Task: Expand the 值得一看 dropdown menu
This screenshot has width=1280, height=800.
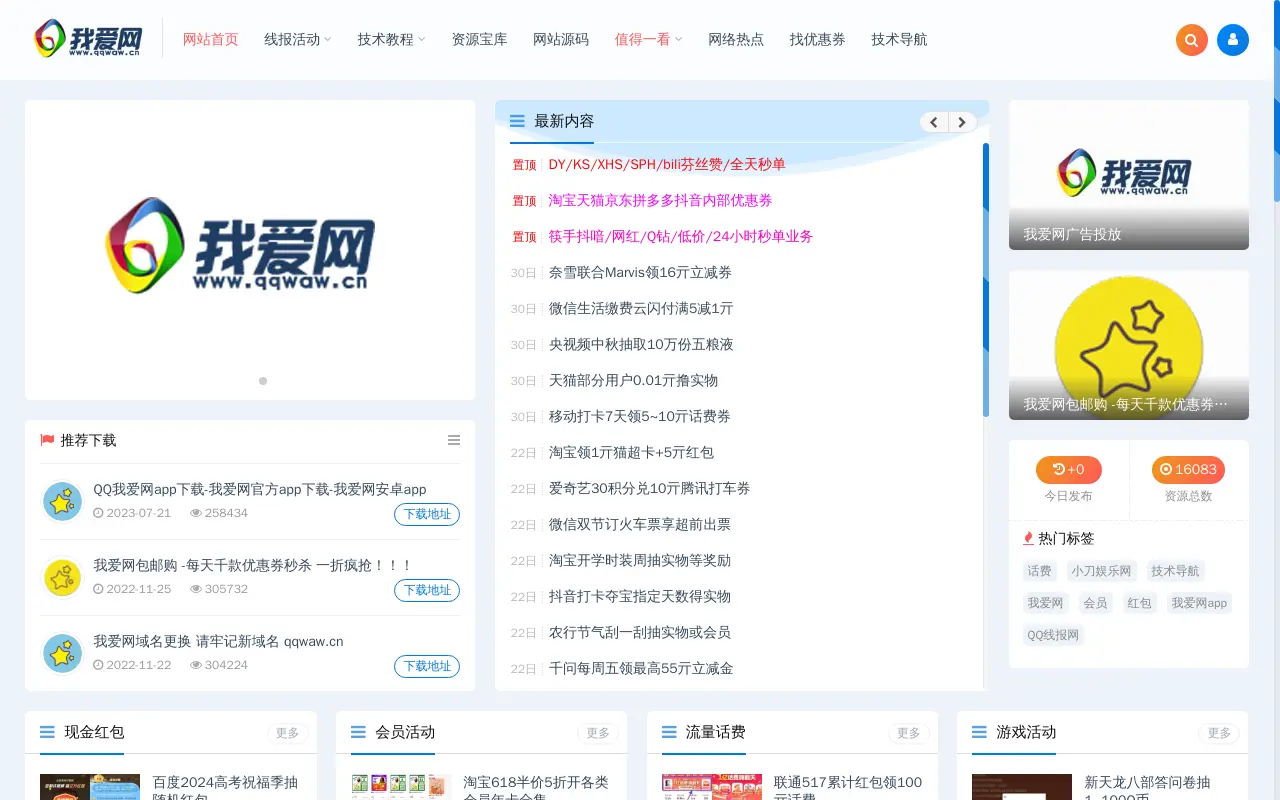Action: tap(648, 39)
